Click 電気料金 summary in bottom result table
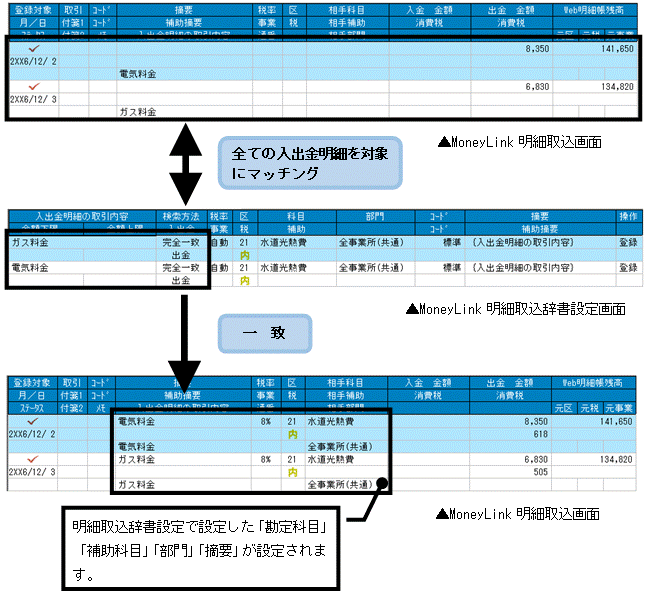Screen dimensions: 657x595 (136, 421)
